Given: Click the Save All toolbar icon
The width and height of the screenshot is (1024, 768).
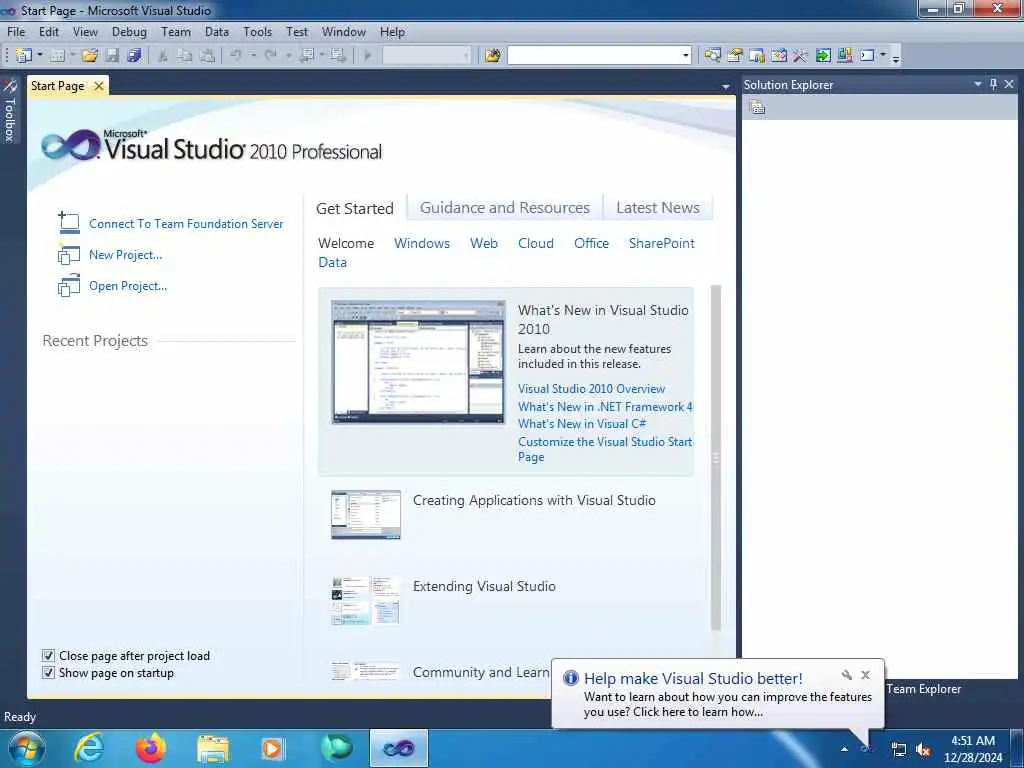Looking at the screenshot, I should click(x=135, y=56).
